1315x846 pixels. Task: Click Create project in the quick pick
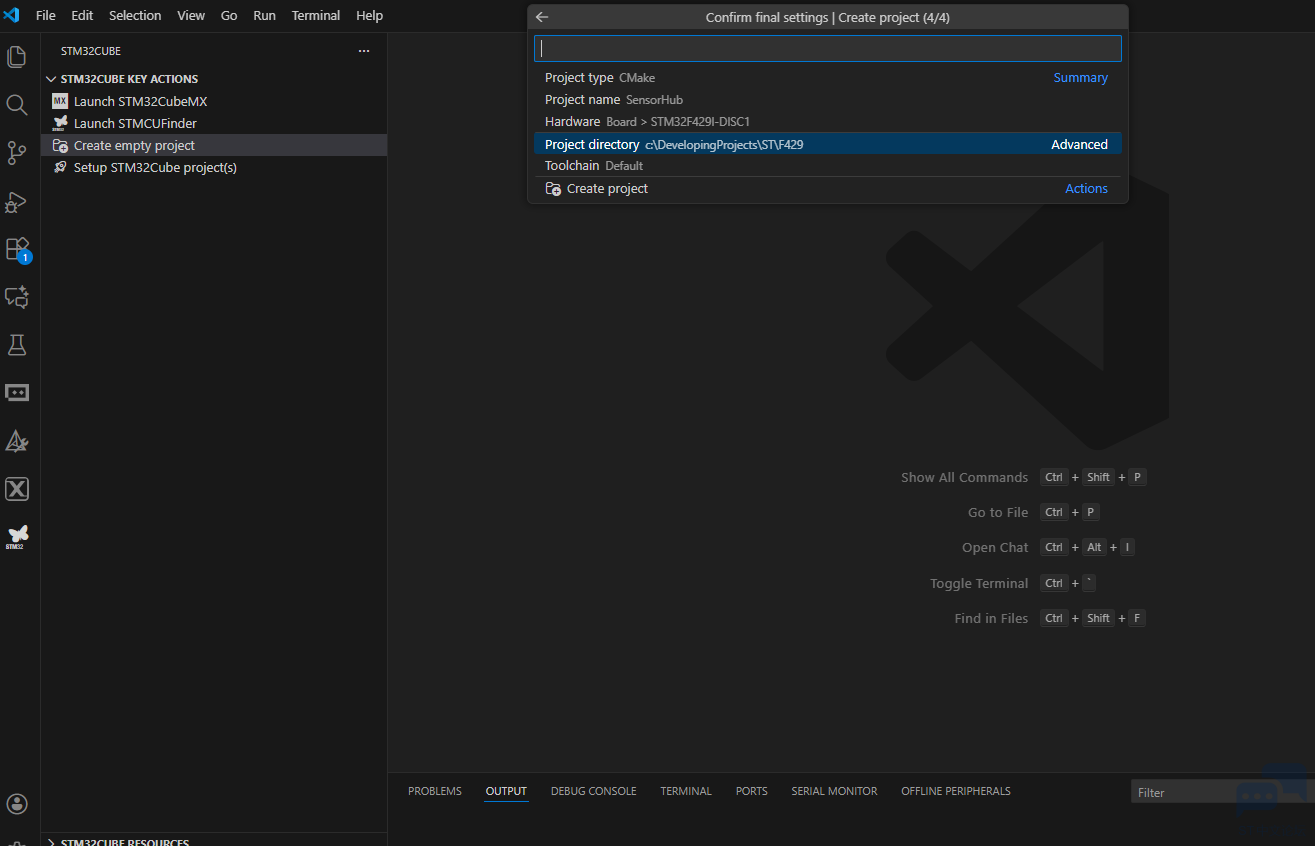[x=607, y=189]
